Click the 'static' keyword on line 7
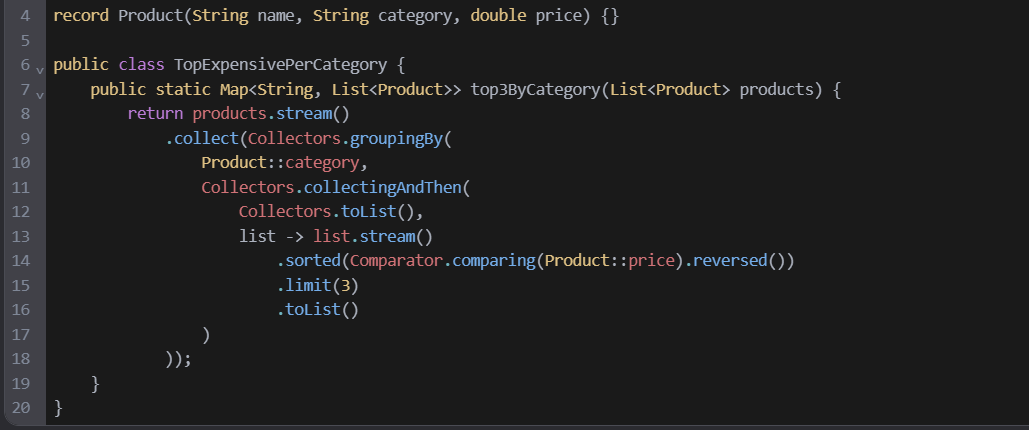 [183, 89]
